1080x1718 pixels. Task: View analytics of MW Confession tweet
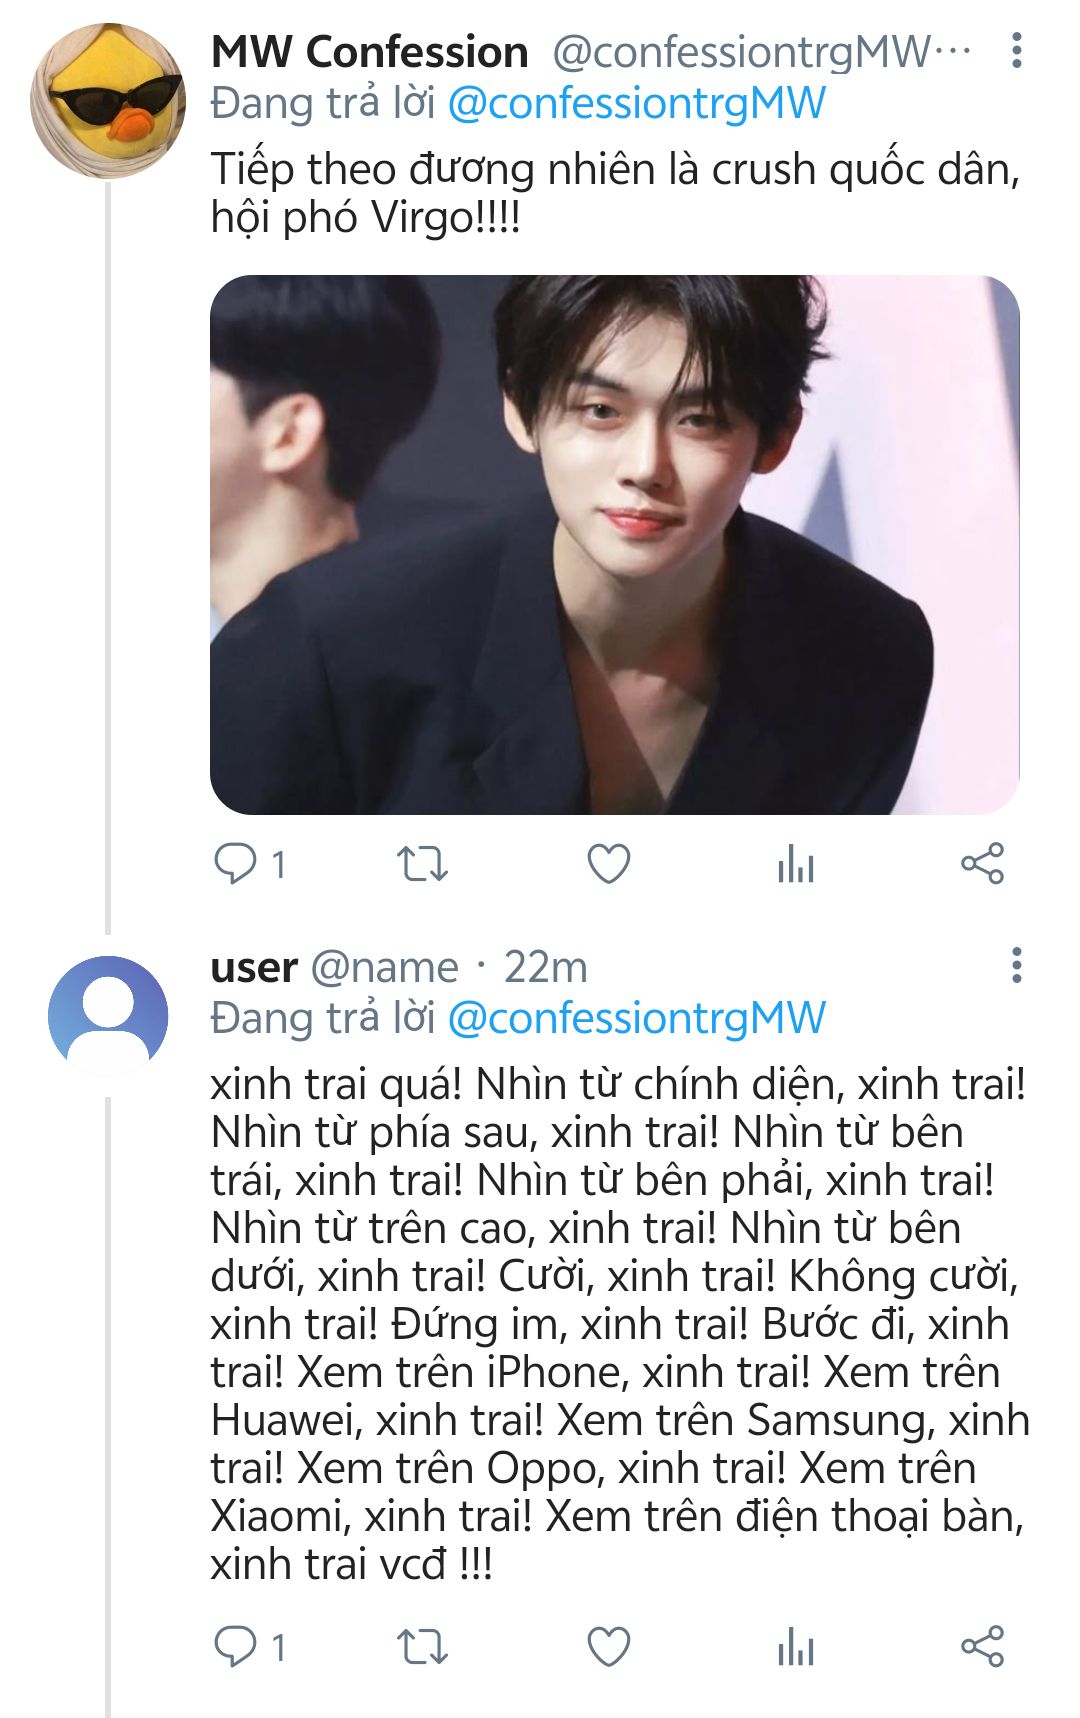(x=796, y=864)
